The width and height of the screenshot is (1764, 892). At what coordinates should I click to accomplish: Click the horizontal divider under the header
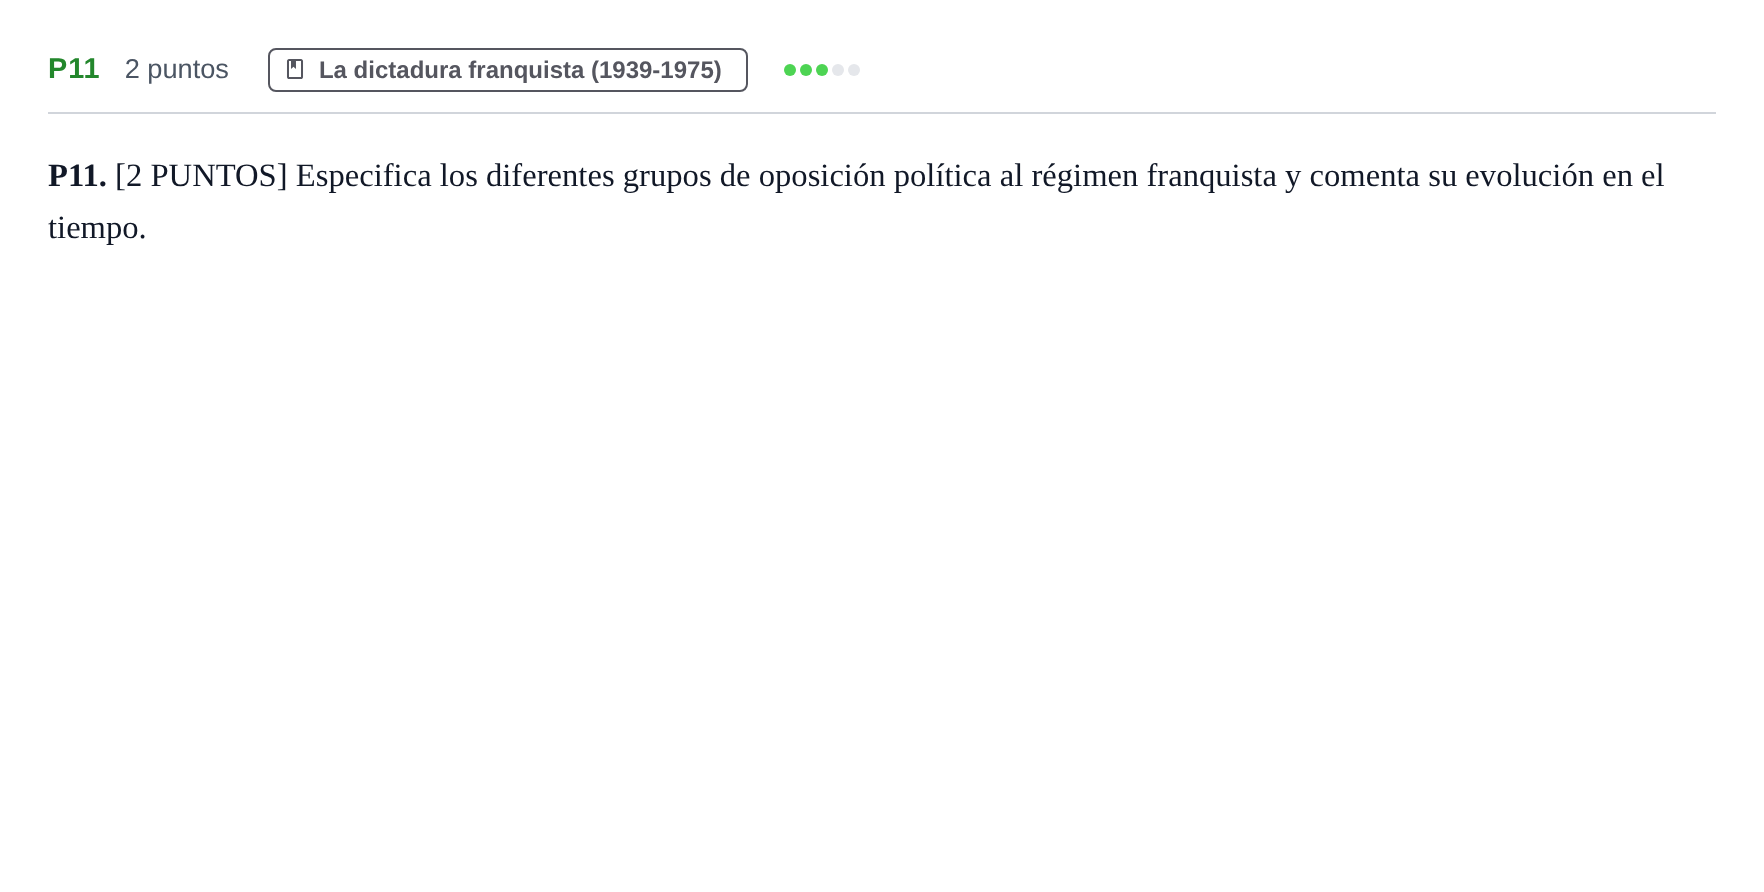(882, 113)
